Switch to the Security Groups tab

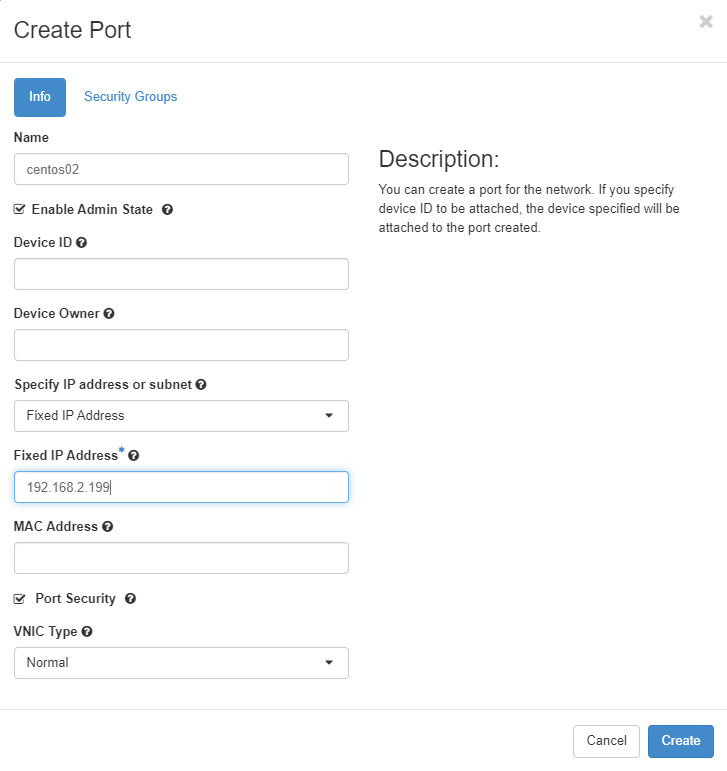[130, 97]
